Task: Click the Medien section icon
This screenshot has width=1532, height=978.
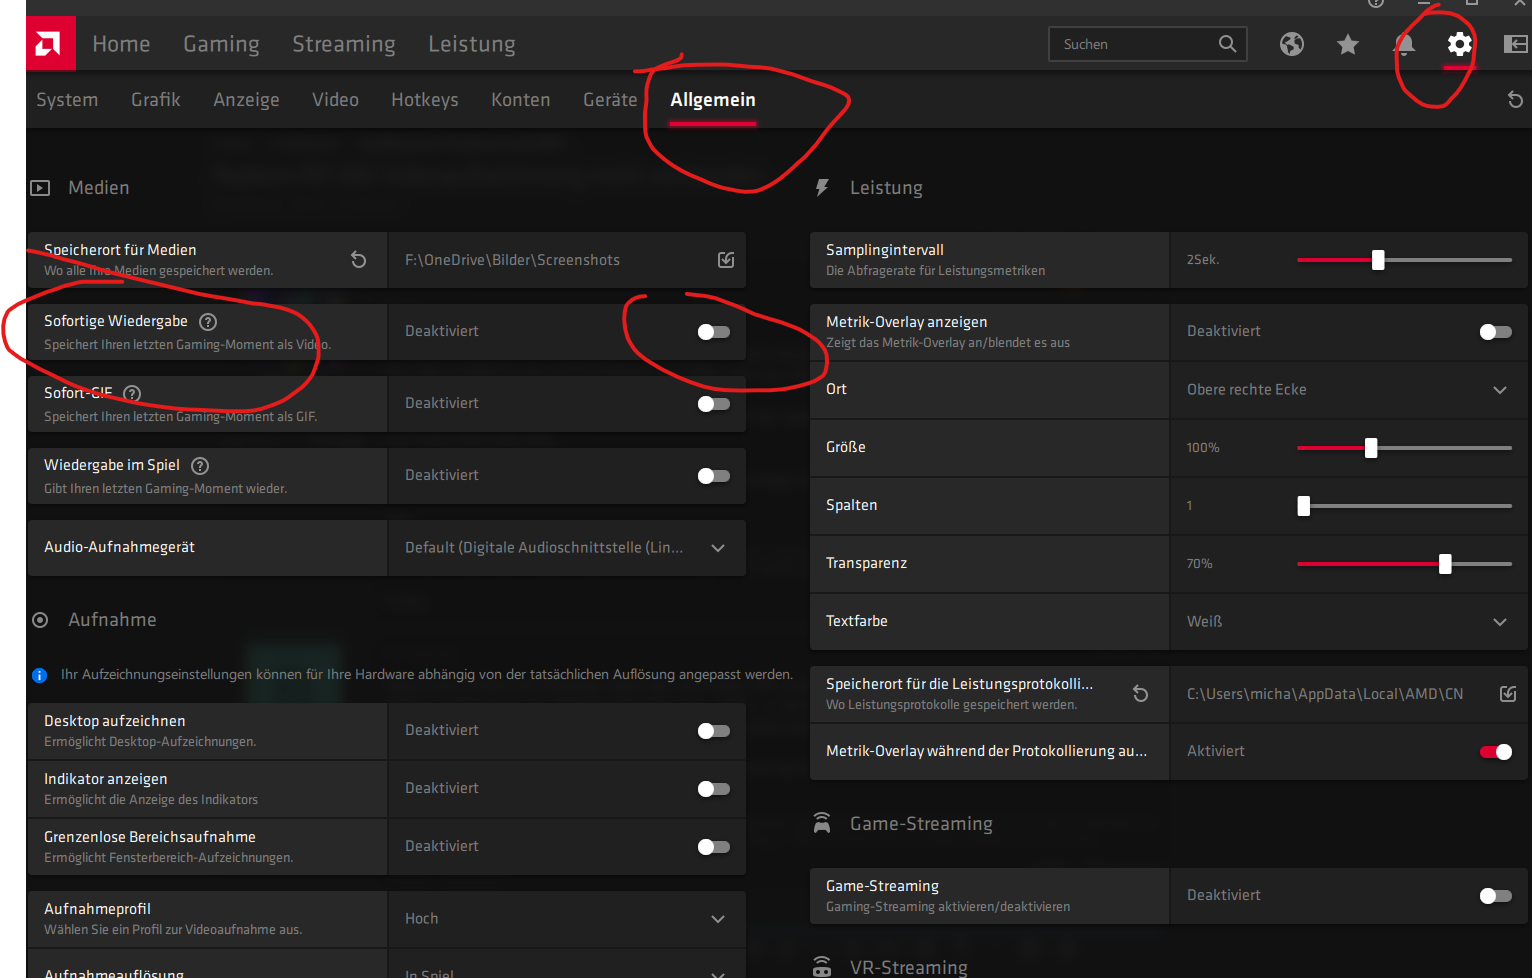Action: click(x=40, y=188)
